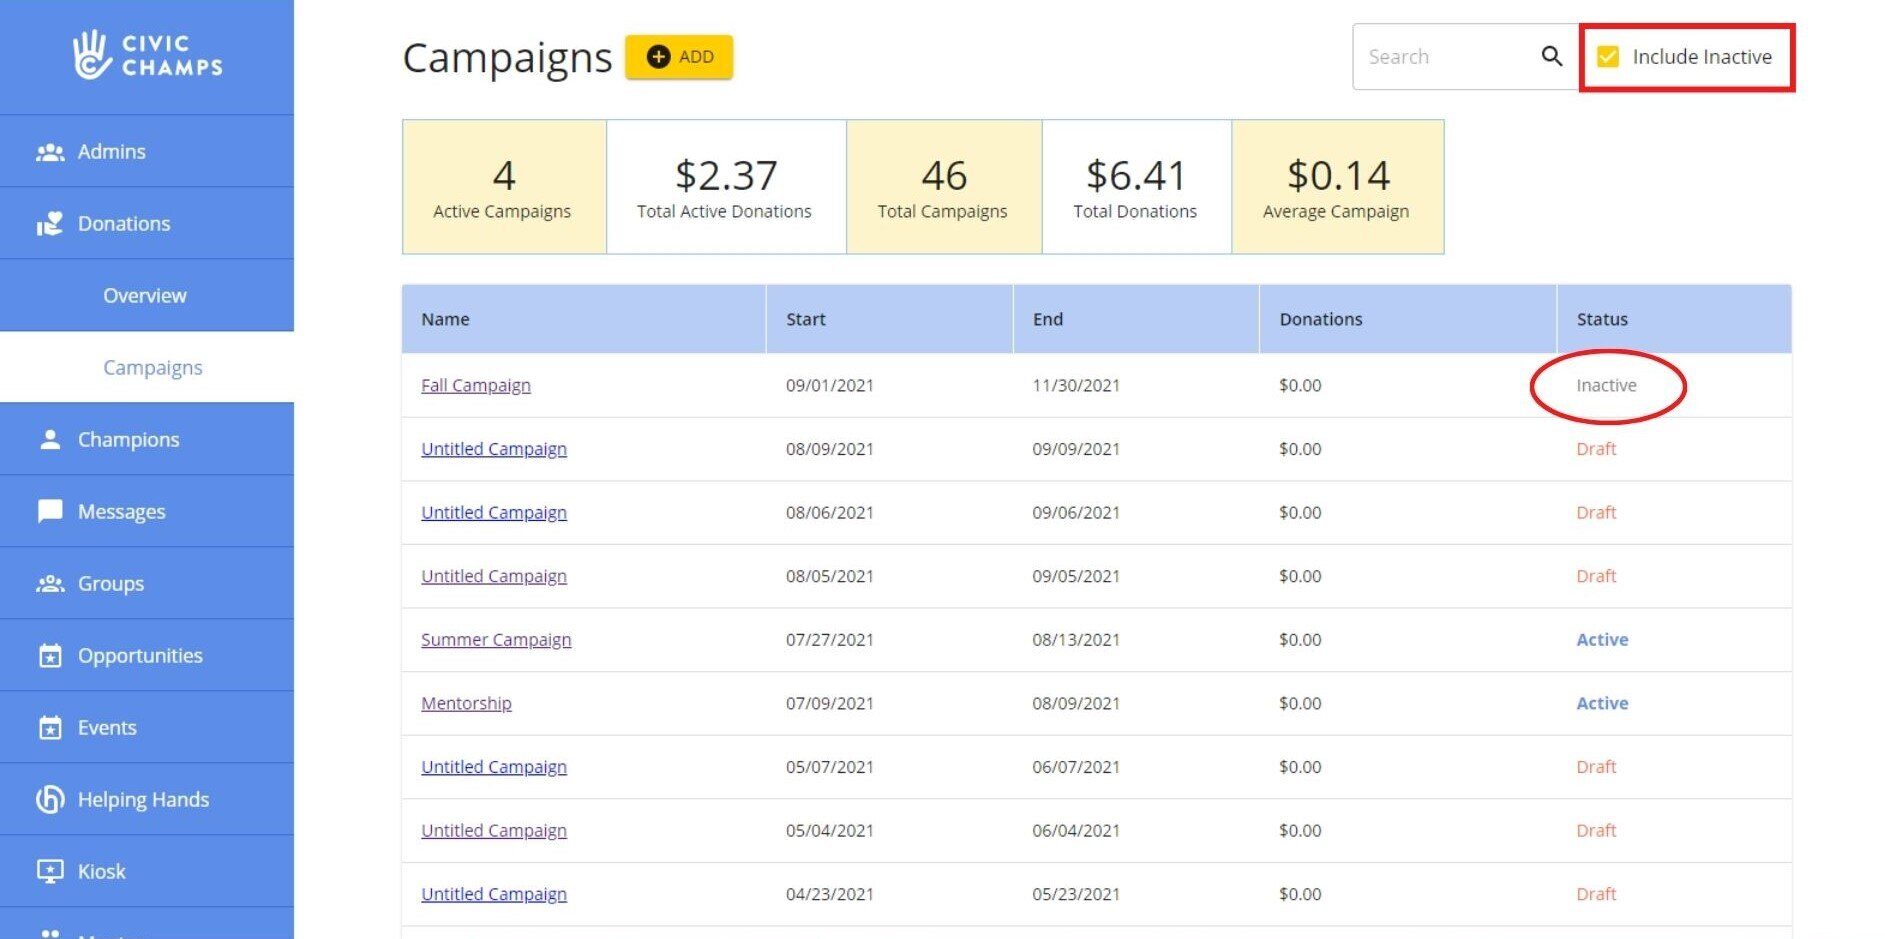Click the Civic Champs hand logo

tap(91, 55)
